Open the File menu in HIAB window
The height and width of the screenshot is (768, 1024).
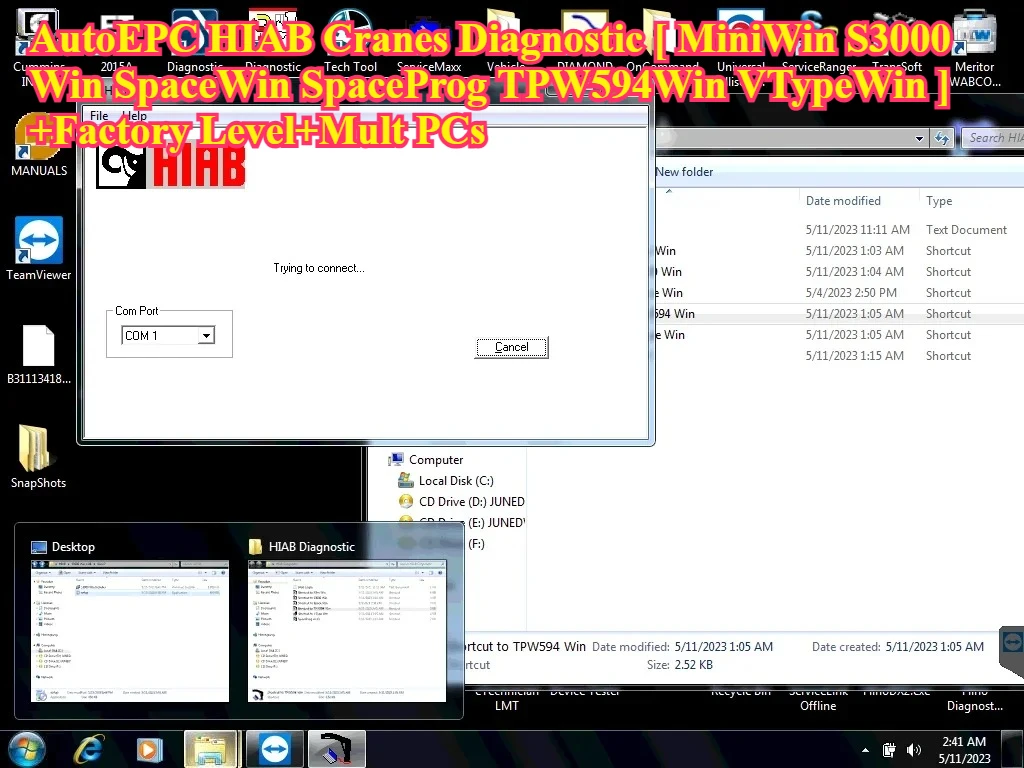tap(99, 116)
